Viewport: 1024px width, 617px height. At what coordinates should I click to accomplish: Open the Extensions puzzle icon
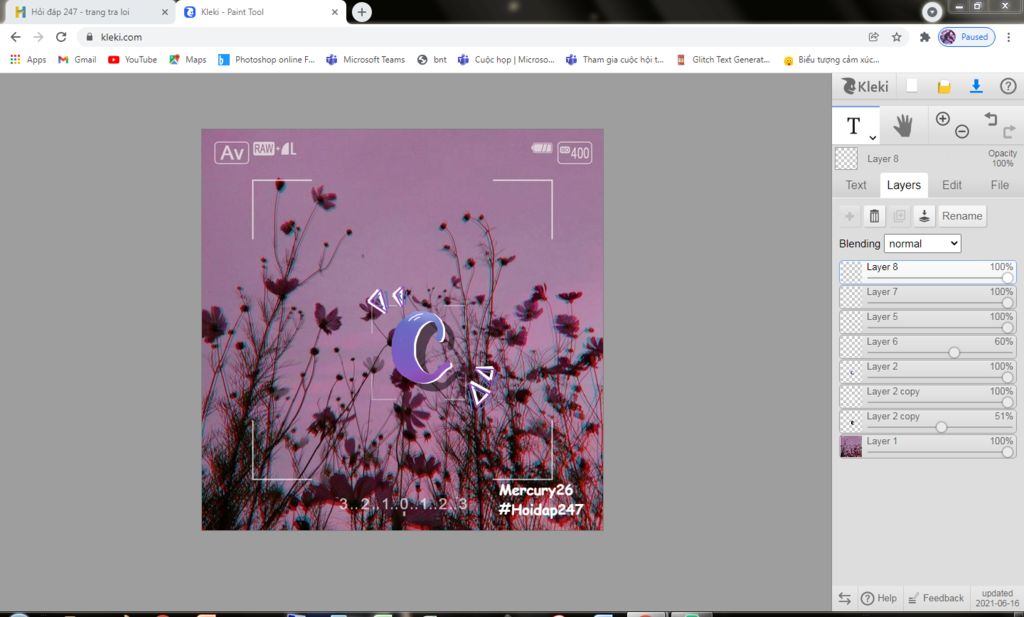(925, 37)
